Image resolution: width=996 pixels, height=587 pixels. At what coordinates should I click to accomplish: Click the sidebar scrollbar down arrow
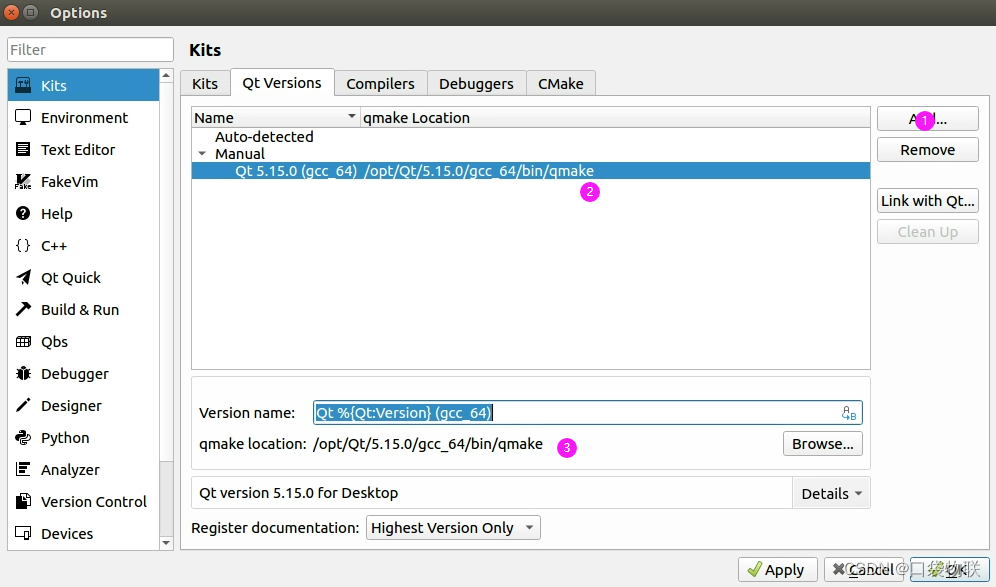click(166, 543)
